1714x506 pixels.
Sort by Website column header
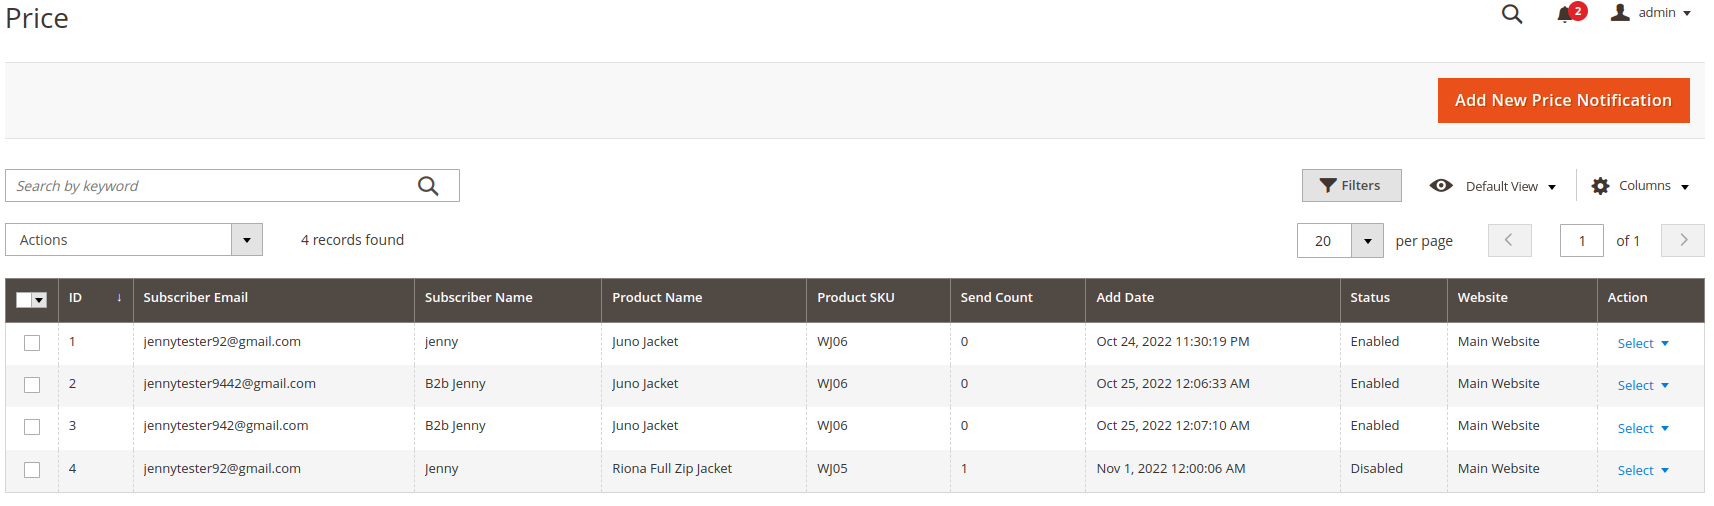click(x=1522, y=298)
